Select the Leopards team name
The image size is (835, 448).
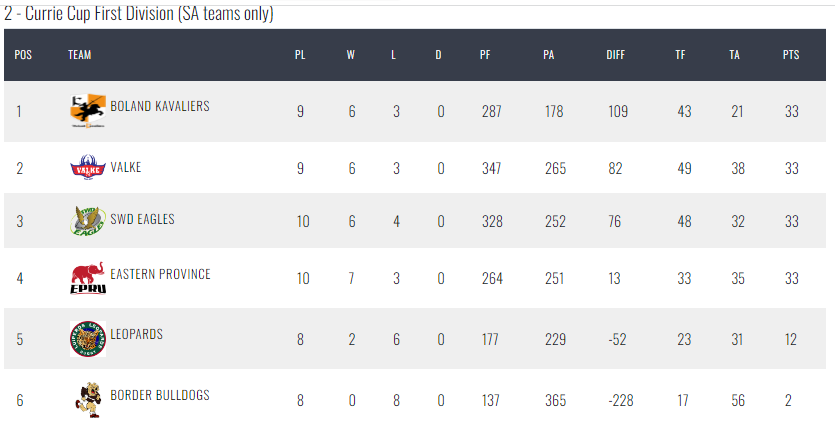[136, 334]
